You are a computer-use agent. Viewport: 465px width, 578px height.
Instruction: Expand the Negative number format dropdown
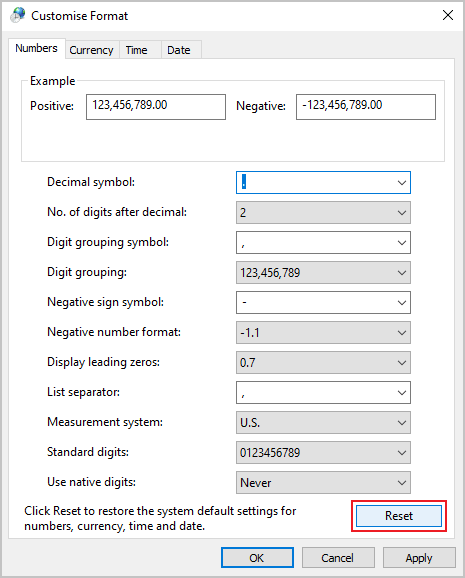coord(323,332)
